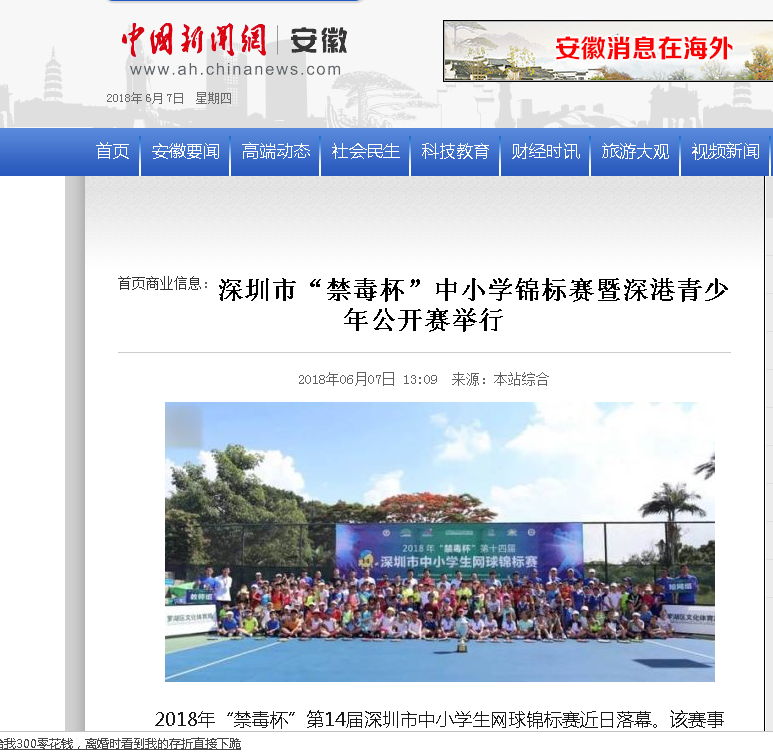The height and width of the screenshot is (753, 773).
Task: Click the article timestamp 2018年06月07日 13:09
Action: pos(367,380)
